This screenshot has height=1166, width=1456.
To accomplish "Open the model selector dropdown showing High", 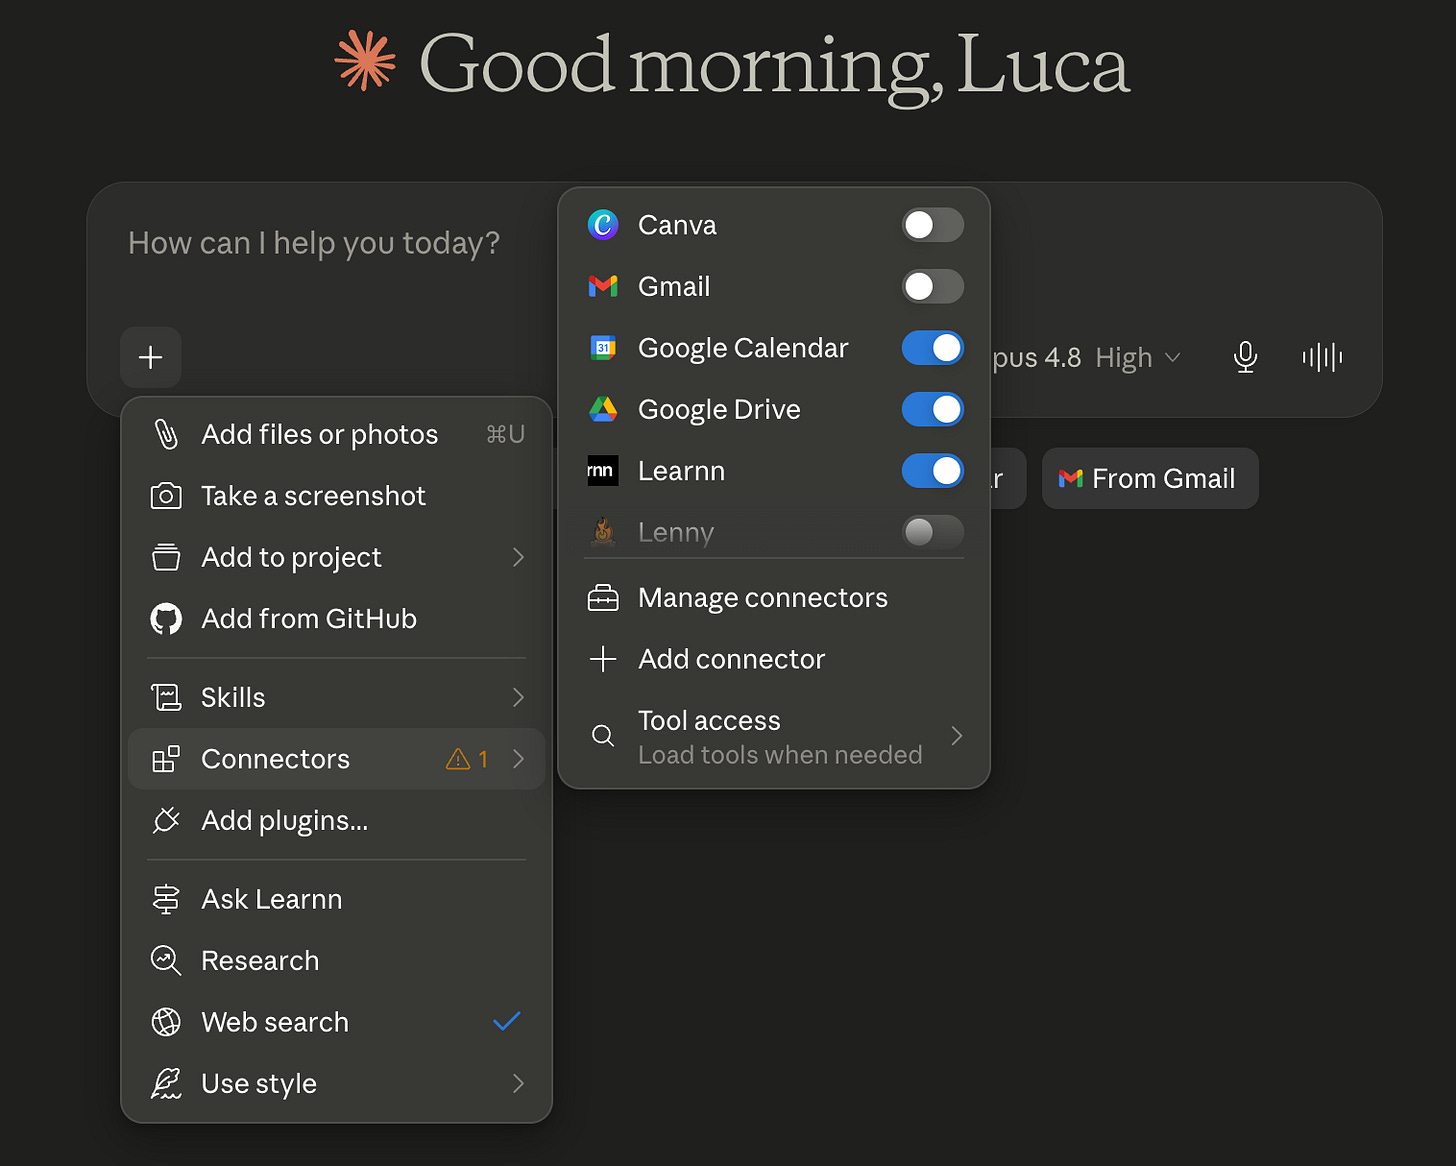I will point(1086,357).
